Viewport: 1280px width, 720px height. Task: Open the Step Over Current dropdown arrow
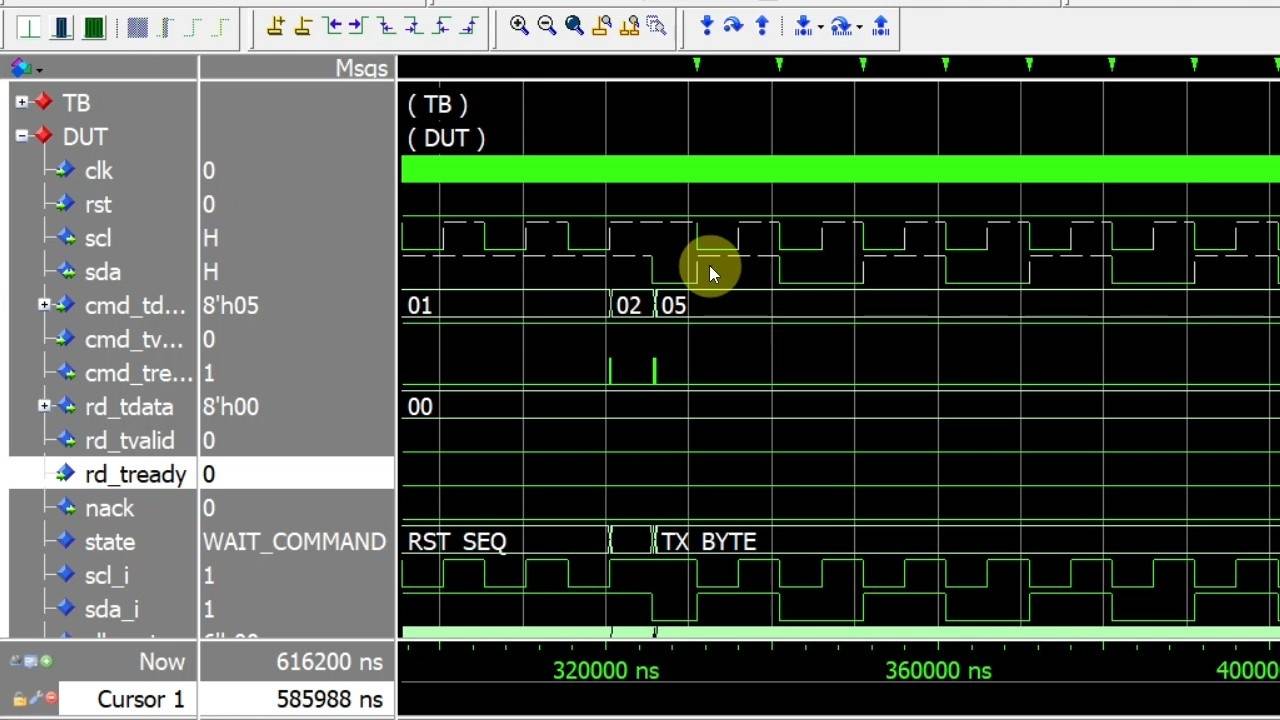point(859,27)
